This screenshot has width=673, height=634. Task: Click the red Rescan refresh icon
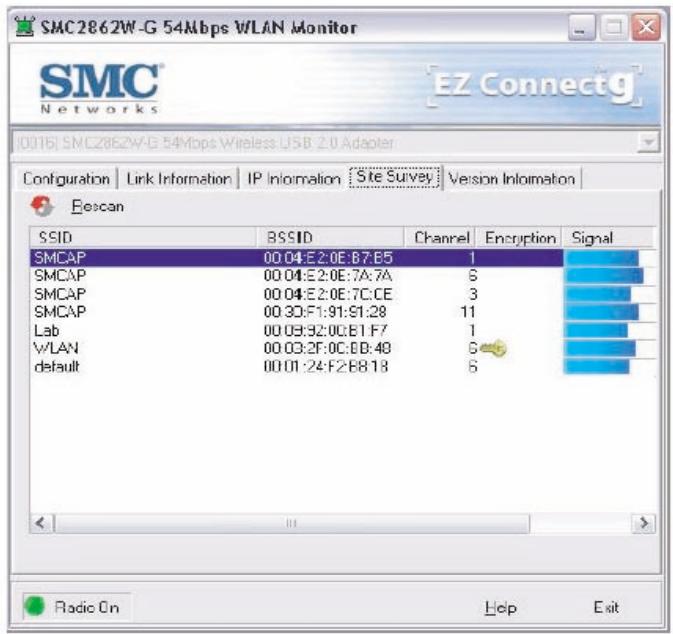[42, 206]
